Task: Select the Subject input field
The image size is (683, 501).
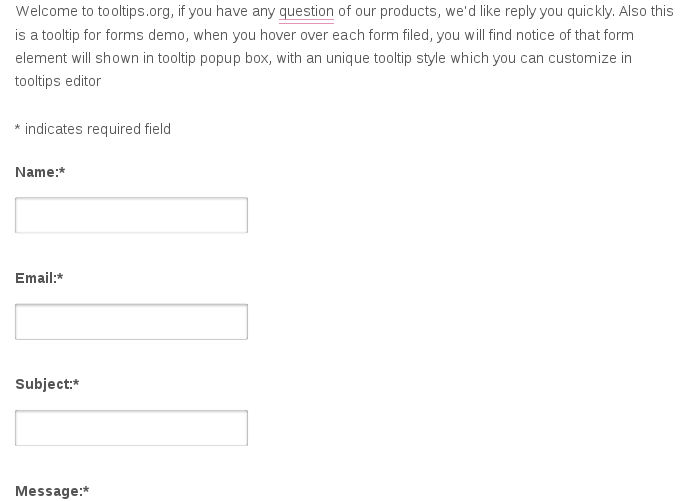Action: tap(131, 428)
